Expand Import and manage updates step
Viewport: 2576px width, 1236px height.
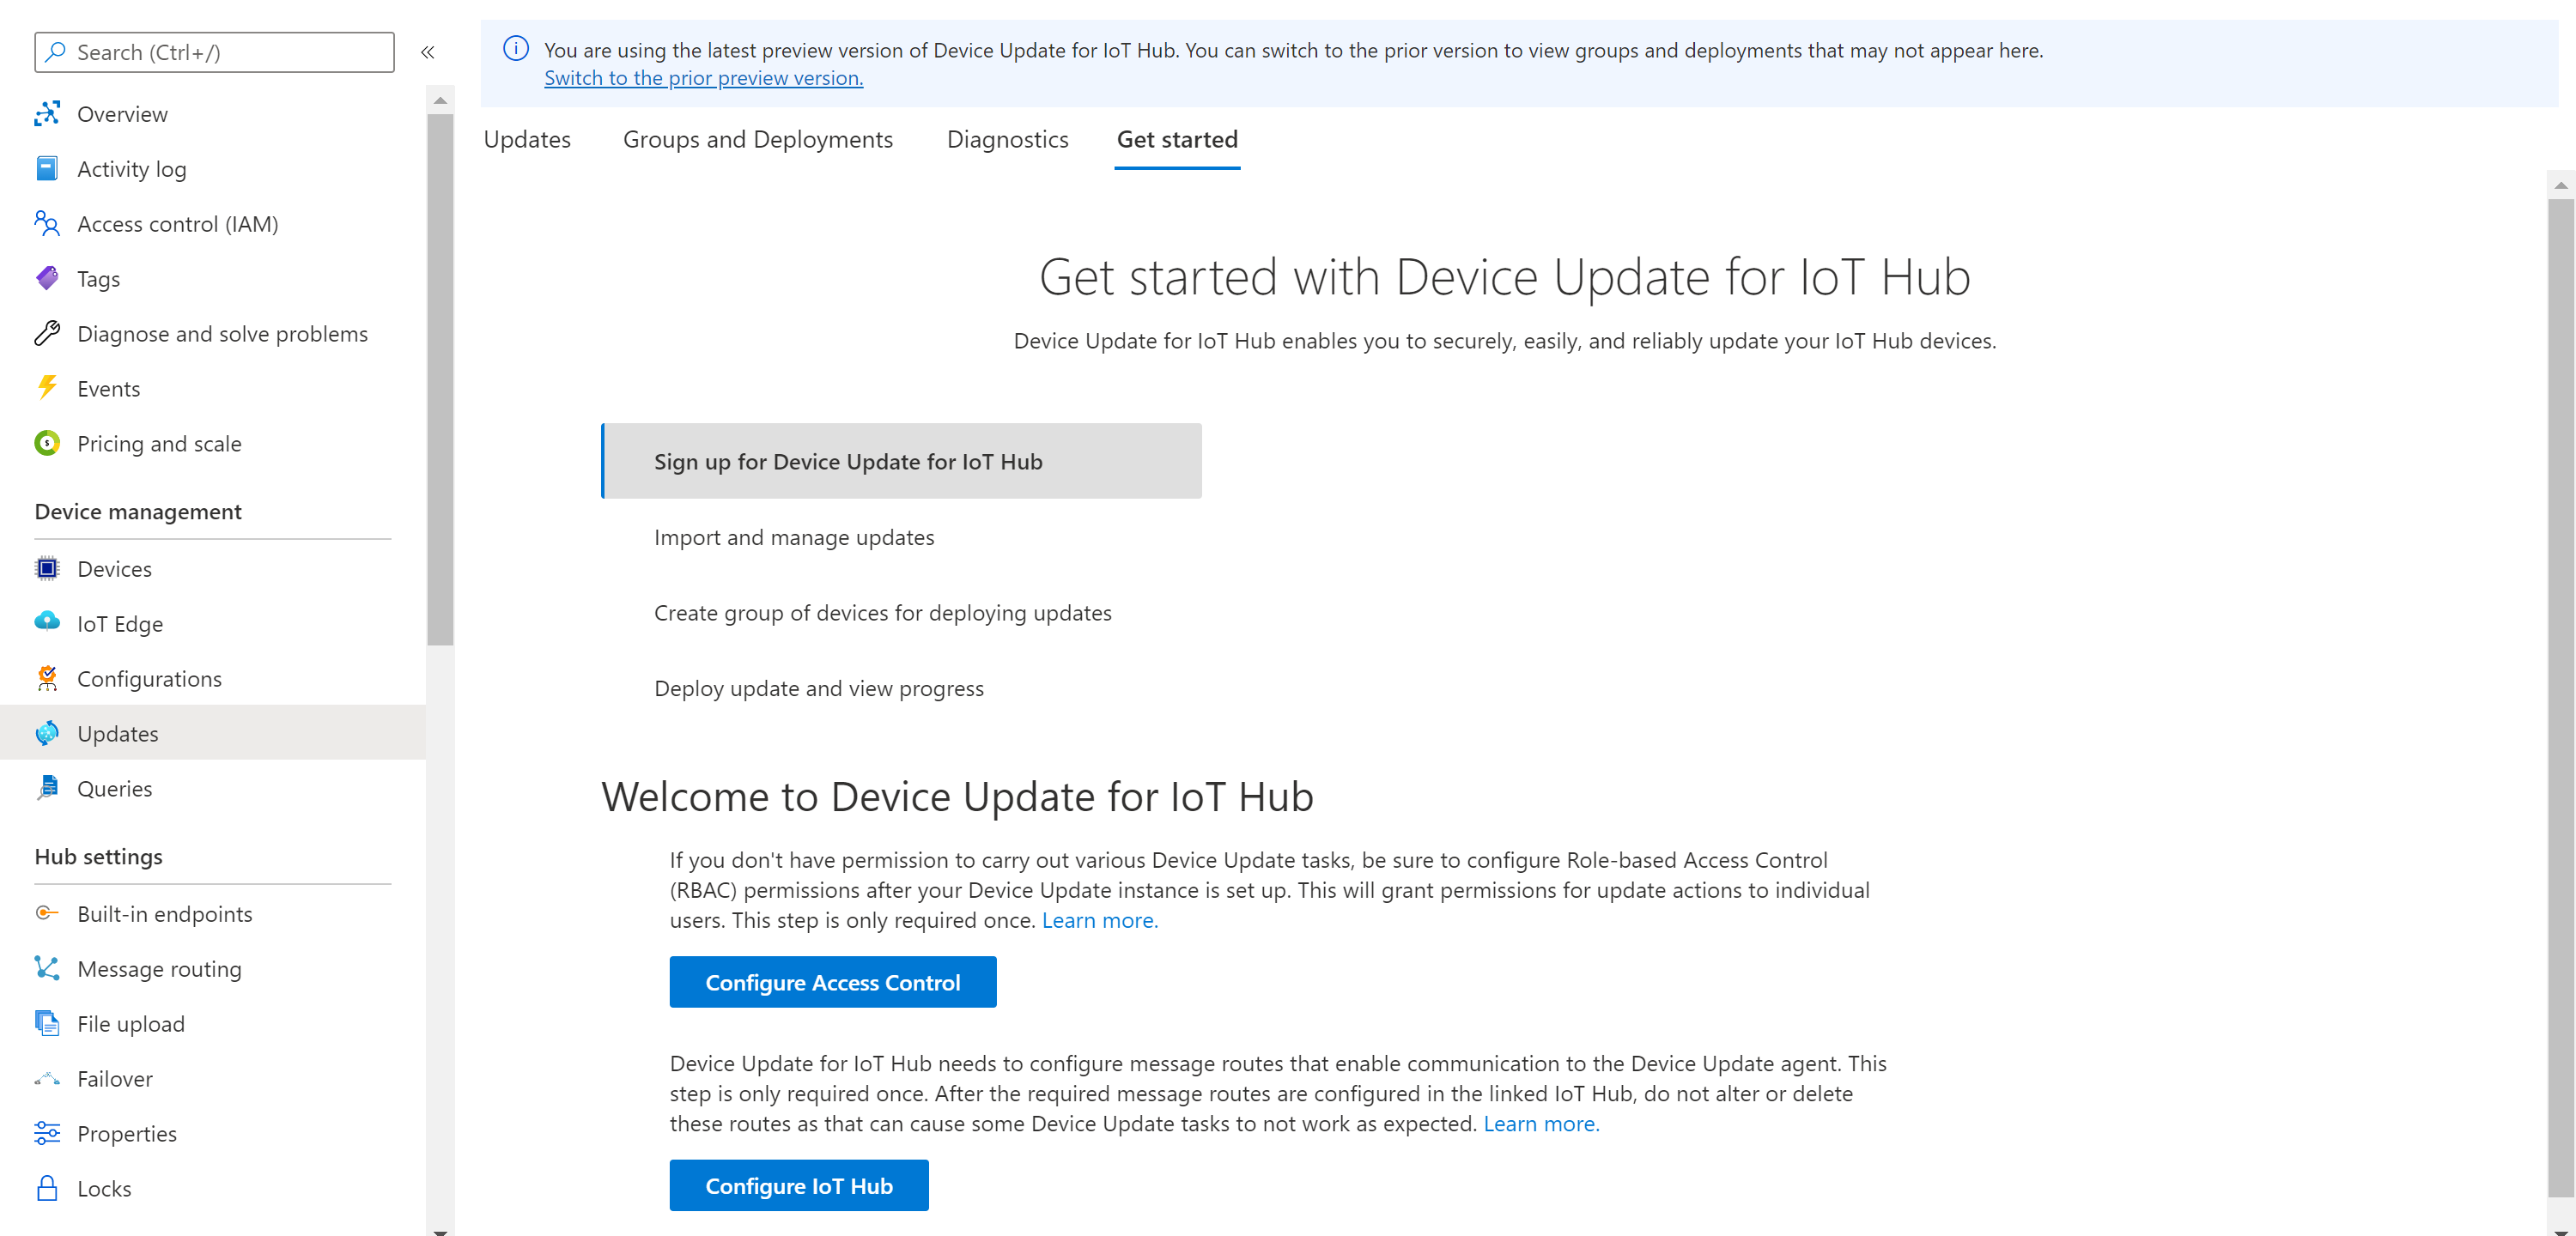point(793,537)
